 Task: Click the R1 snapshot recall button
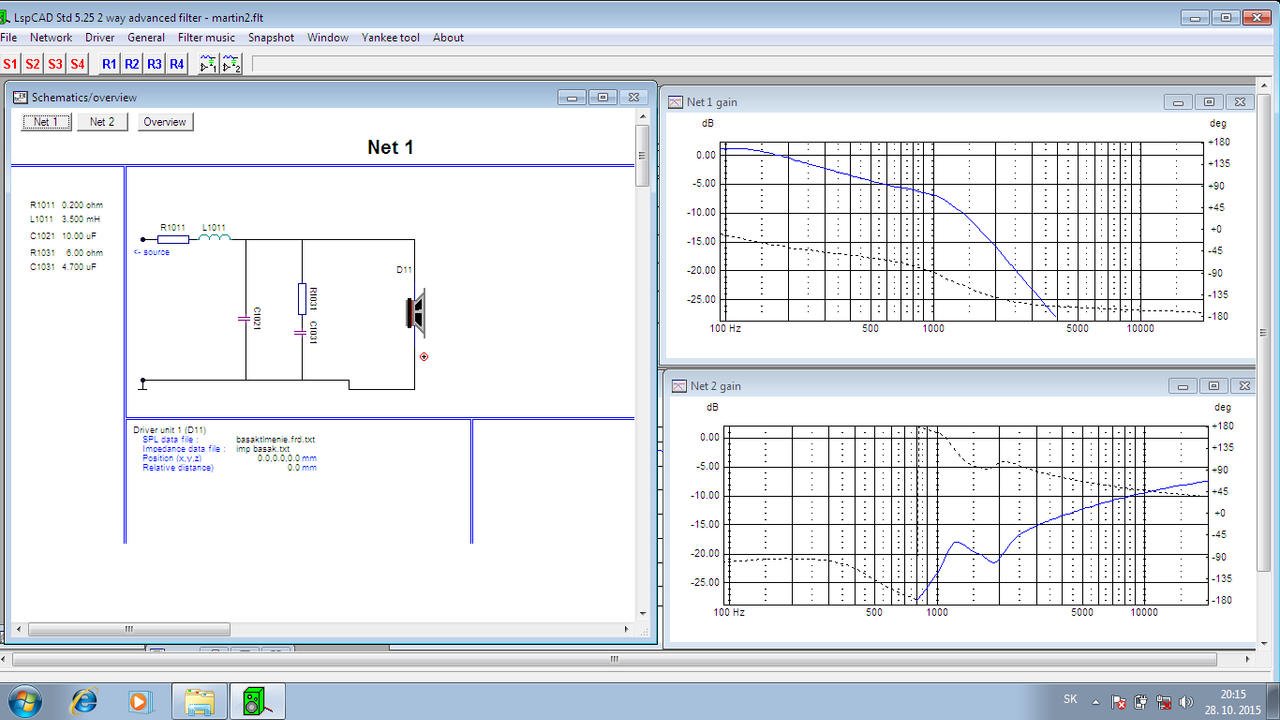point(109,64)
